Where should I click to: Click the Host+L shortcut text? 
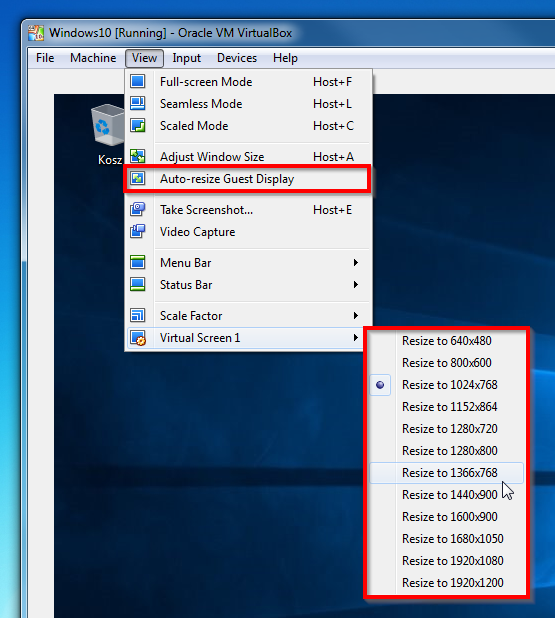(332, 104)
